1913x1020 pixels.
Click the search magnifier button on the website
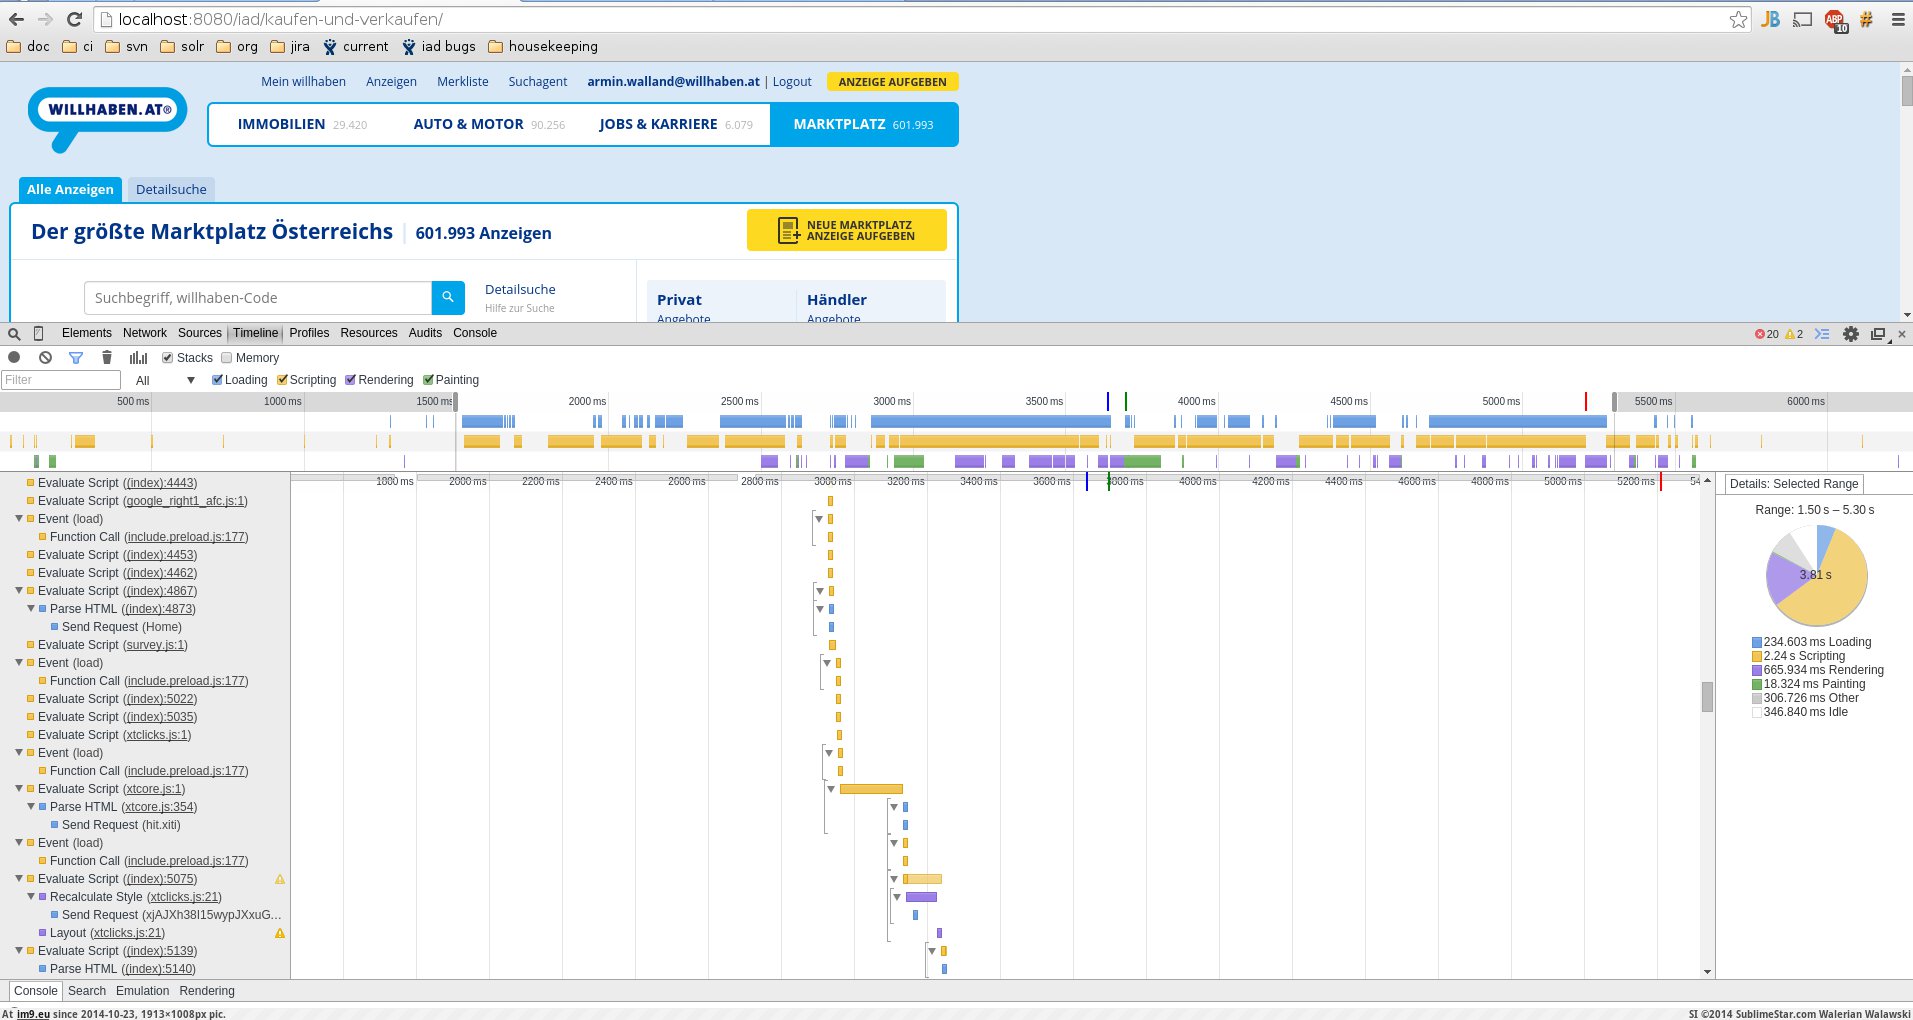(448, 297)
